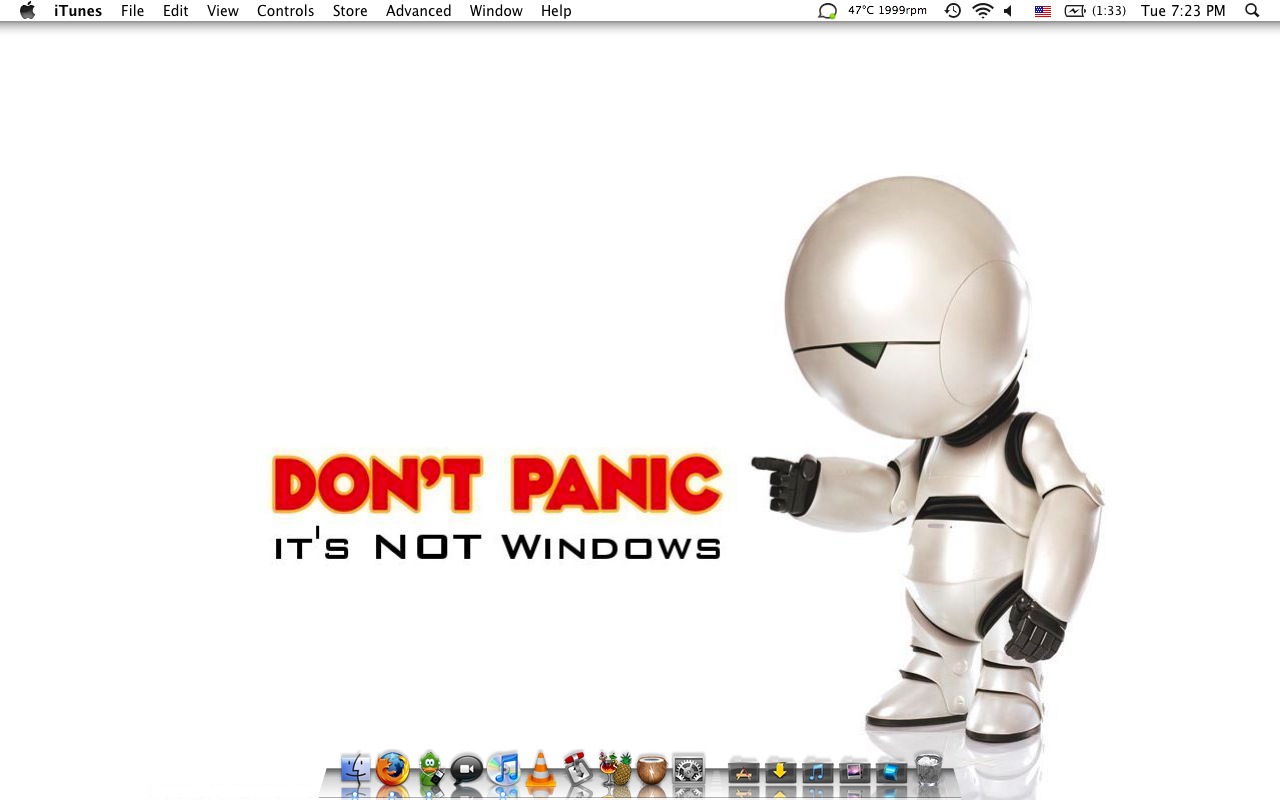The image size is (1280, 800).
Task: Open the Edit menu
Action: (x=176, y=11)
